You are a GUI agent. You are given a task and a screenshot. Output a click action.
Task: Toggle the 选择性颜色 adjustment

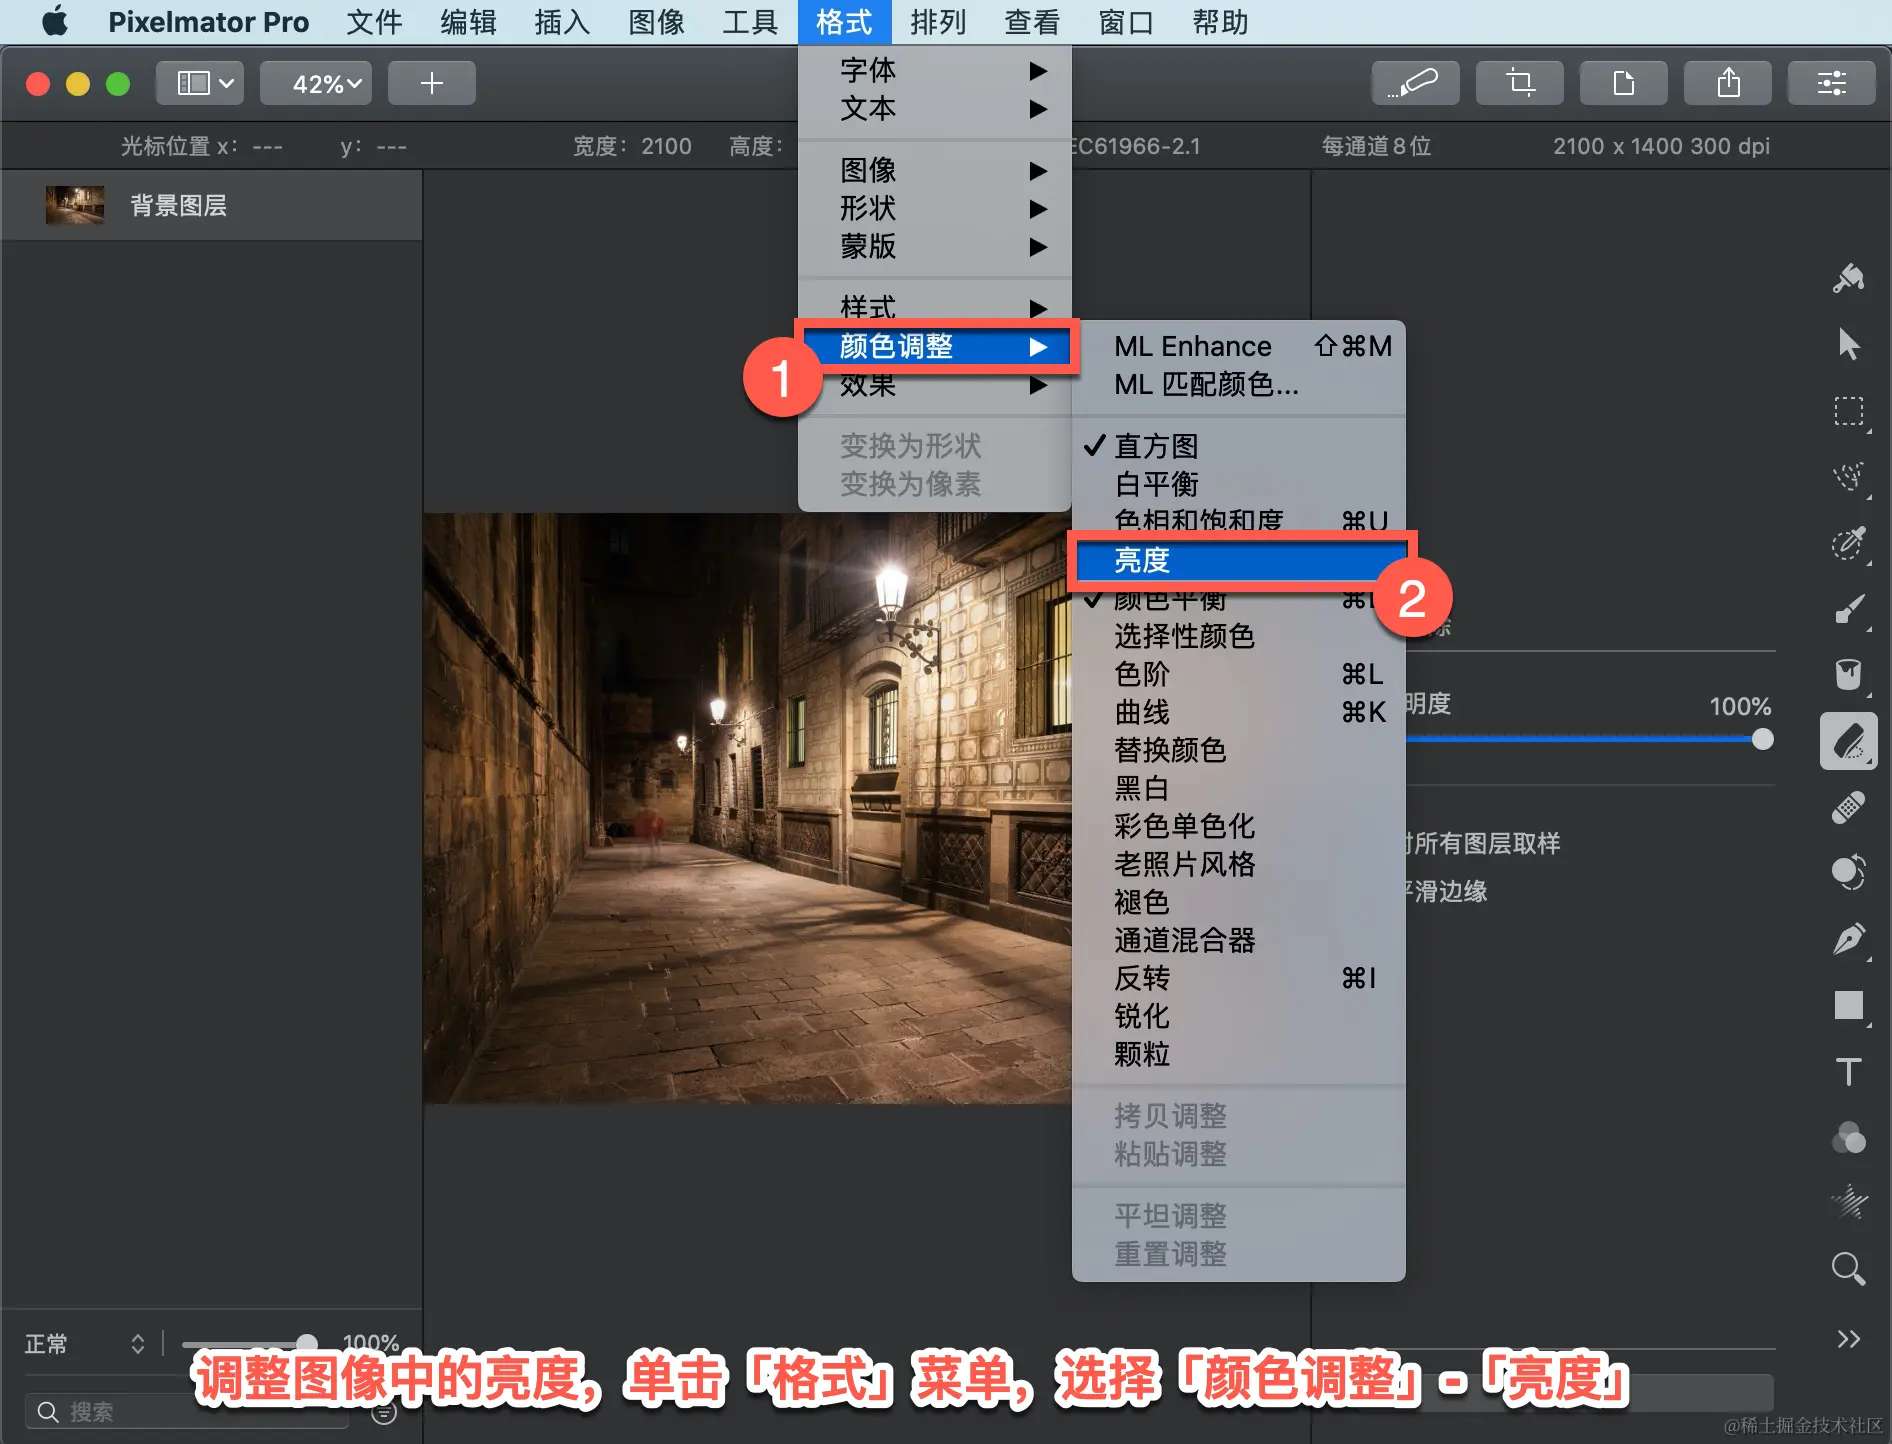click(x=1238, y=636)
